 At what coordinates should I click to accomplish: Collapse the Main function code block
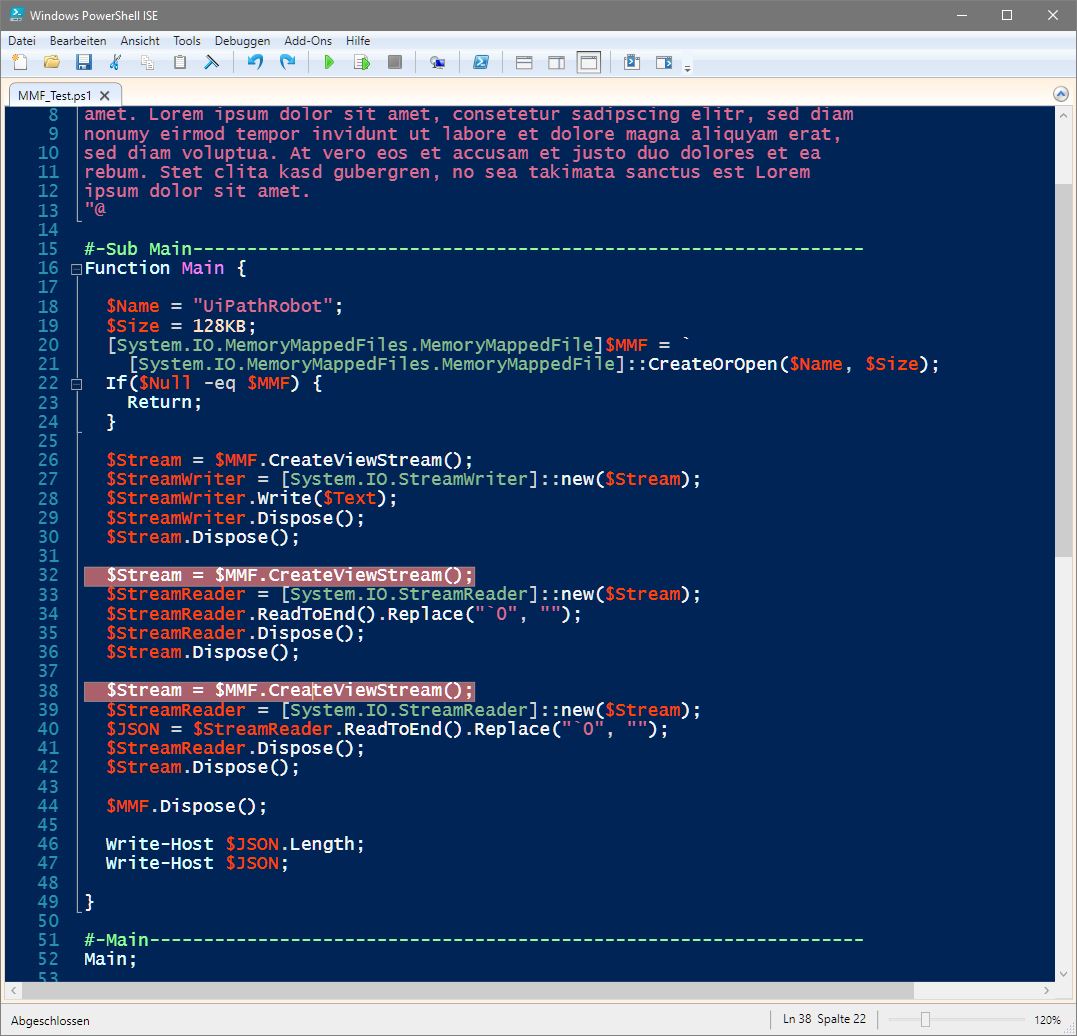[76, 268]
